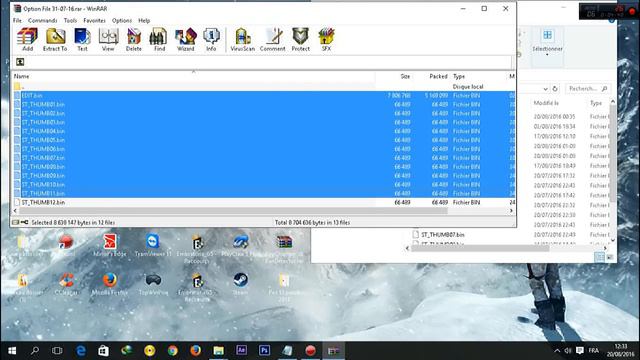Open the Windows Start menu

coord(12,351)
